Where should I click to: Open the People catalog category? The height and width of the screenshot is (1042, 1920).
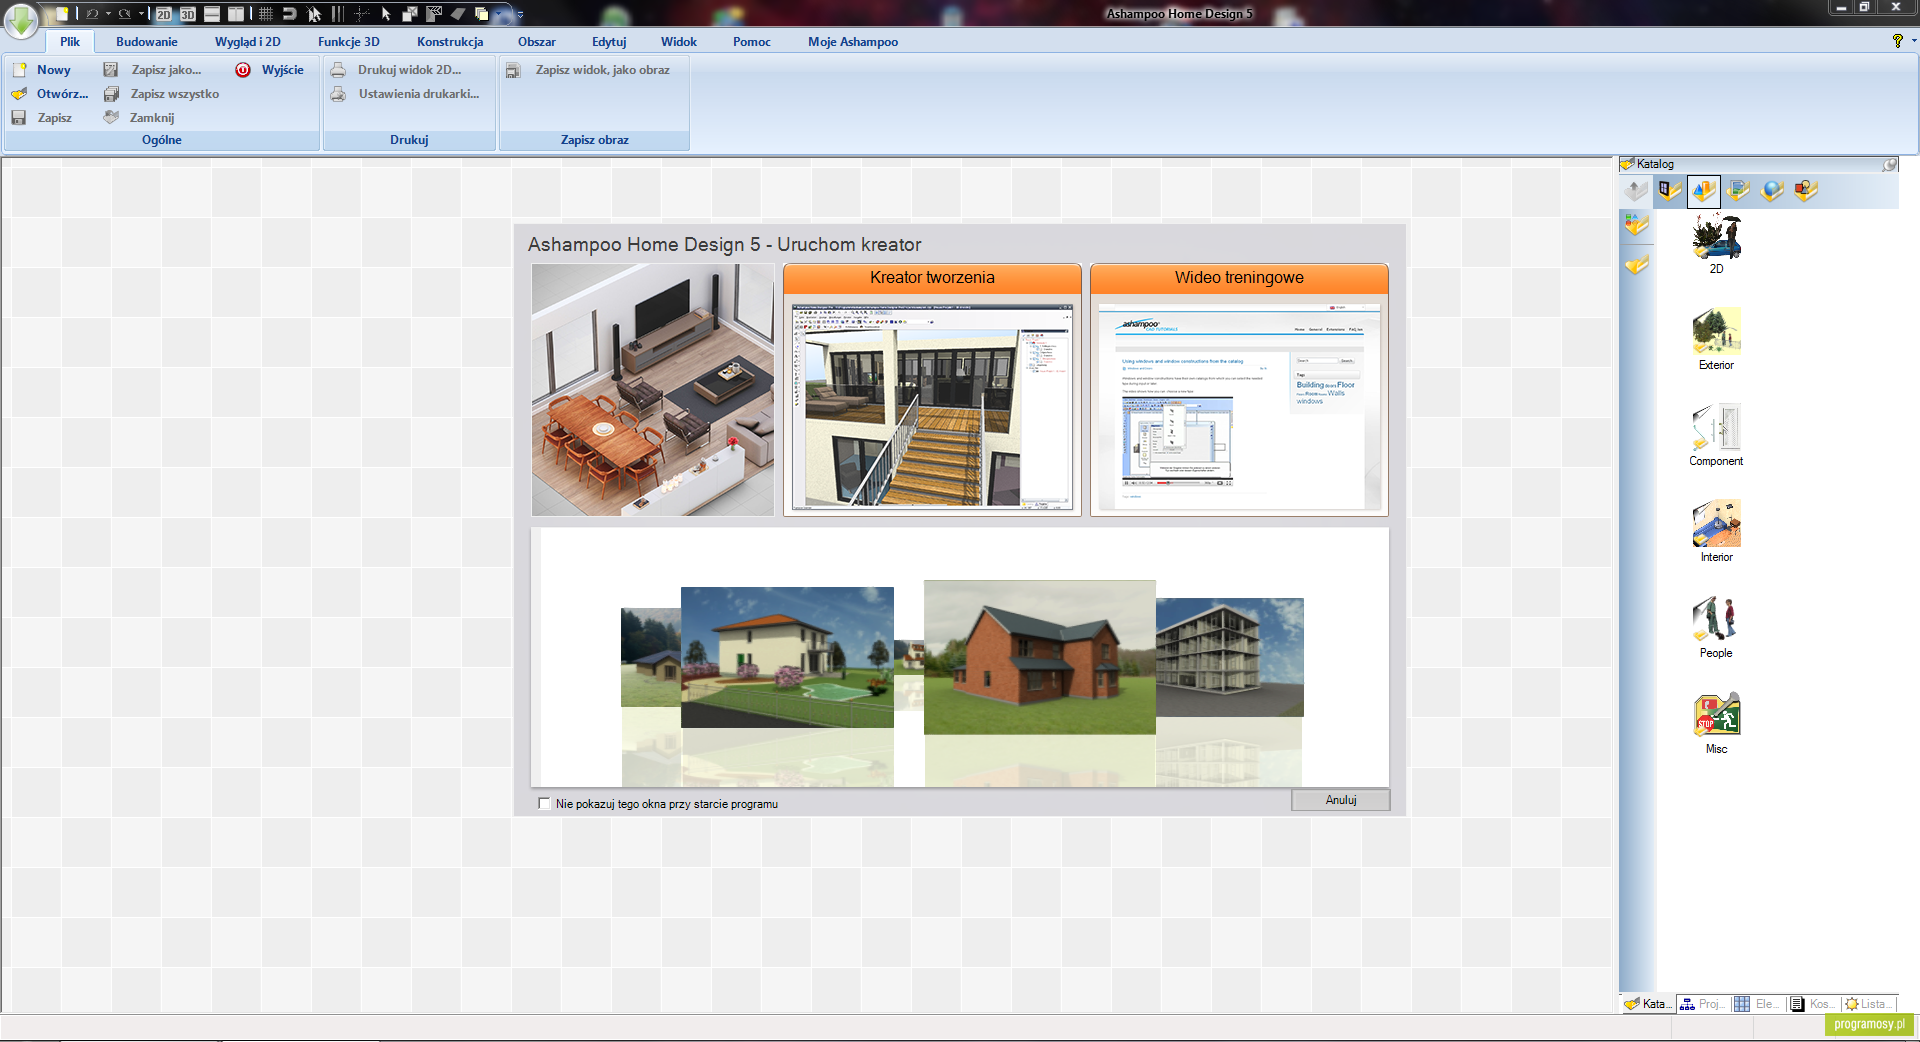pos(1716,628)
